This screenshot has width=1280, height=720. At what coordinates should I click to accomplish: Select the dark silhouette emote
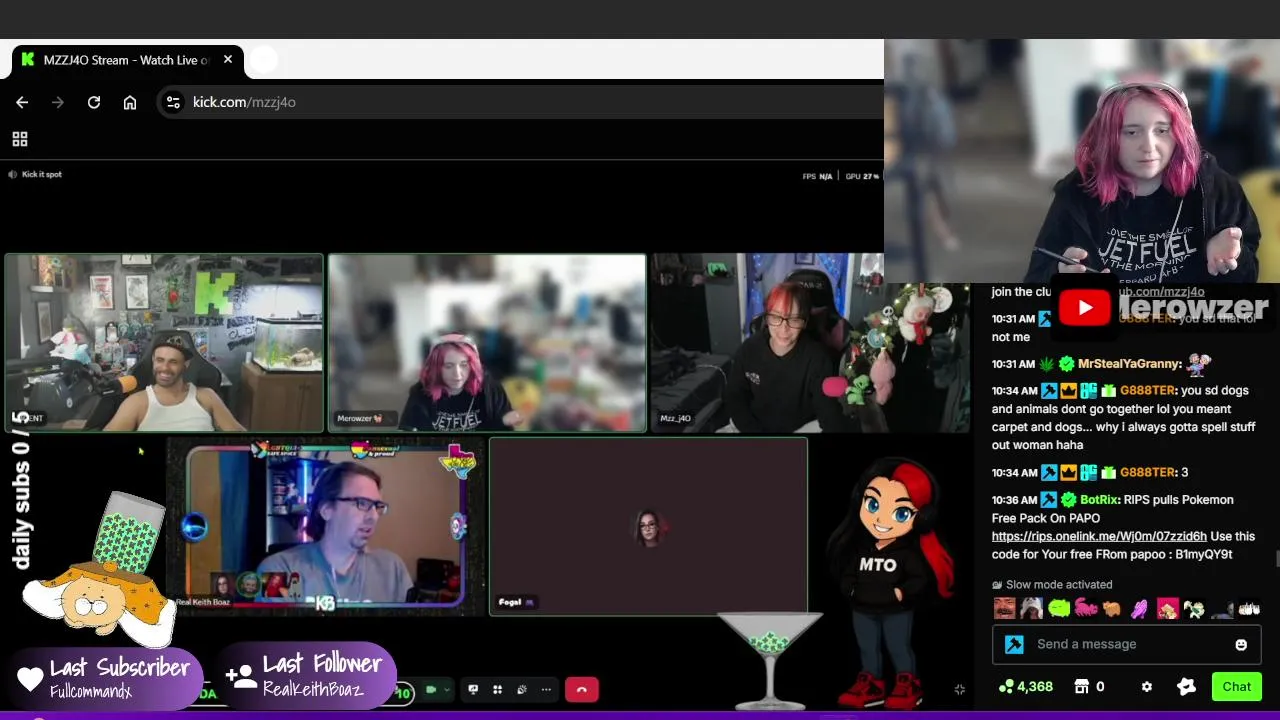[1221, 608]
